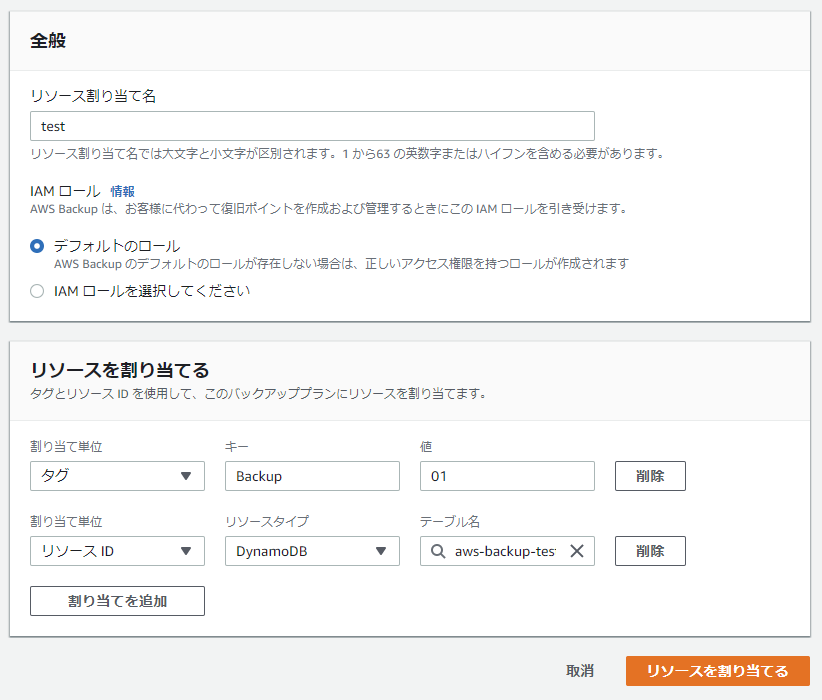822x700 pixels.
Task: Click the arrow icon beside タグ
Action: [186, 476]
